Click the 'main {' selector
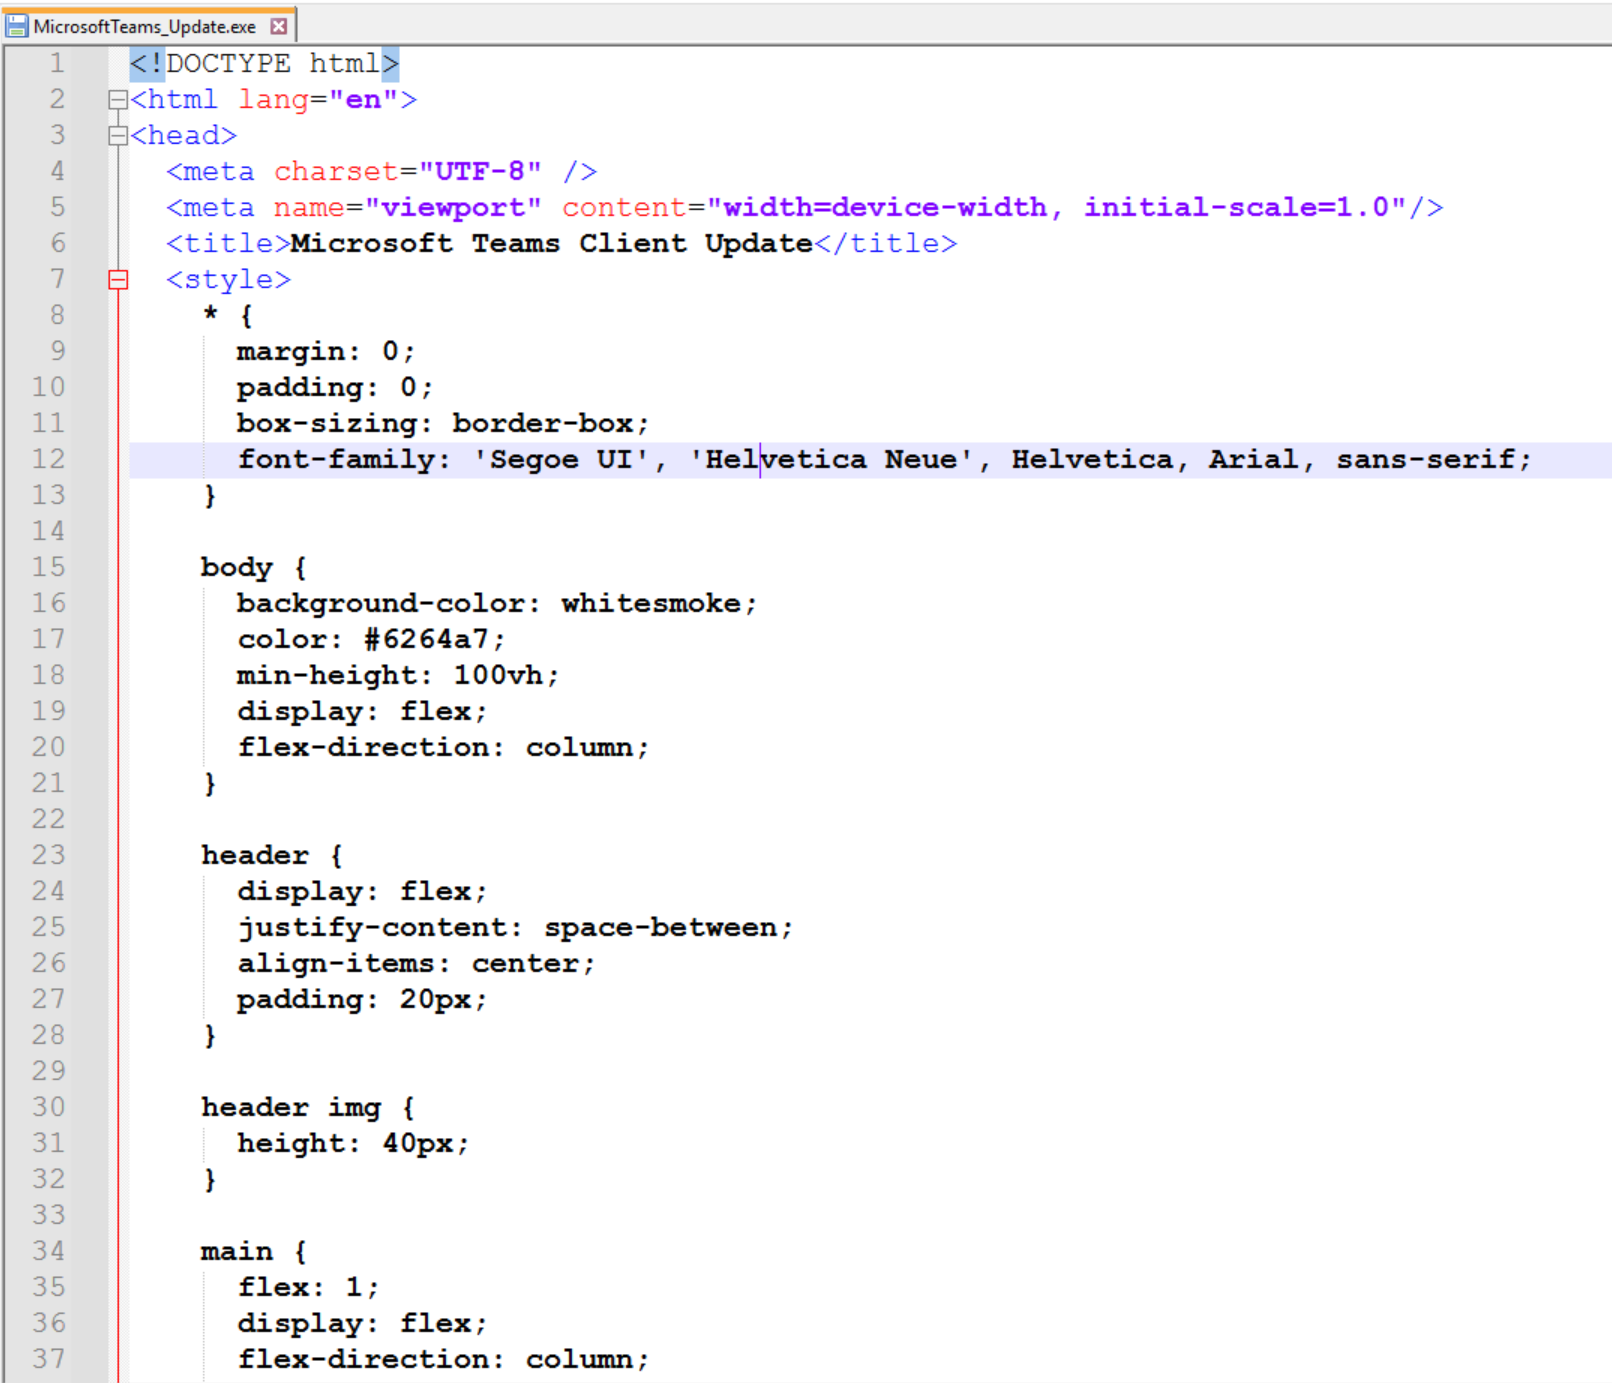This screenshot has width=1612, height=1383. [254, 1251]
